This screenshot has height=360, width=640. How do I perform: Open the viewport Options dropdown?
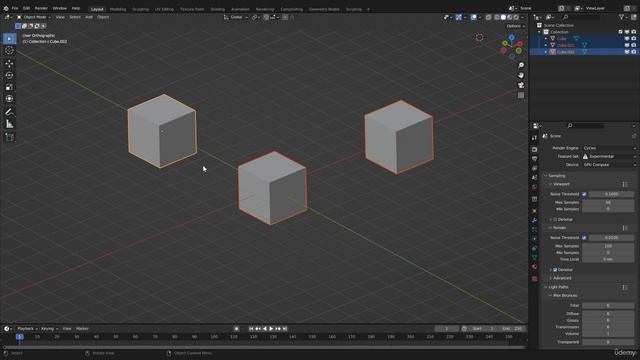click(x=516, y=26)
